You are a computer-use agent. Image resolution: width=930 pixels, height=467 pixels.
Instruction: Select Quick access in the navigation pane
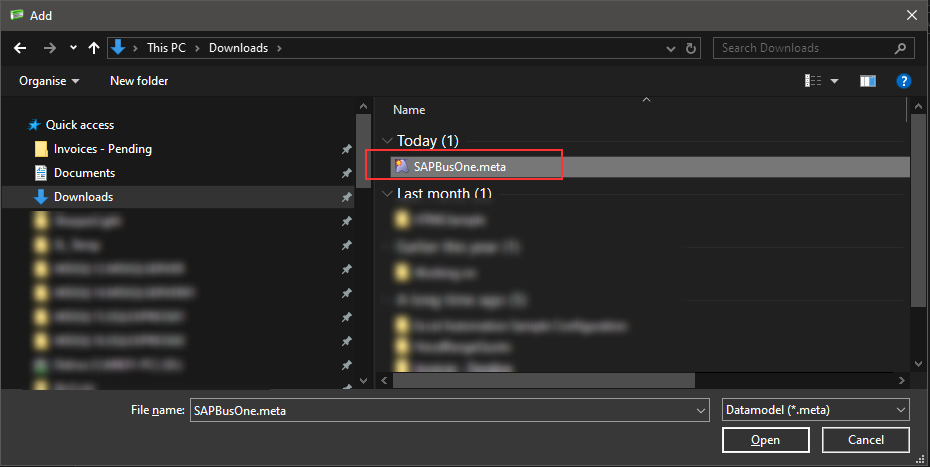pos(80,125)
